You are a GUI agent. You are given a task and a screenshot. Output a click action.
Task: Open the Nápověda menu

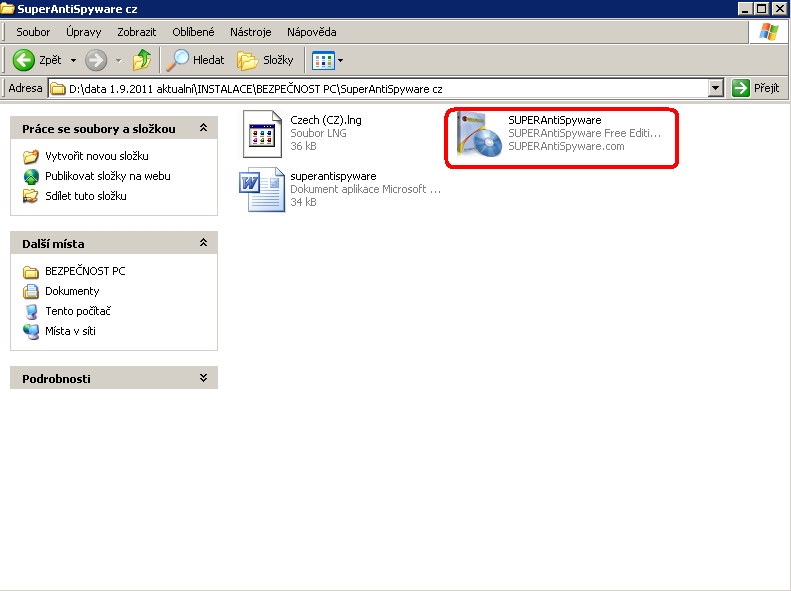(x=312, y=32)
